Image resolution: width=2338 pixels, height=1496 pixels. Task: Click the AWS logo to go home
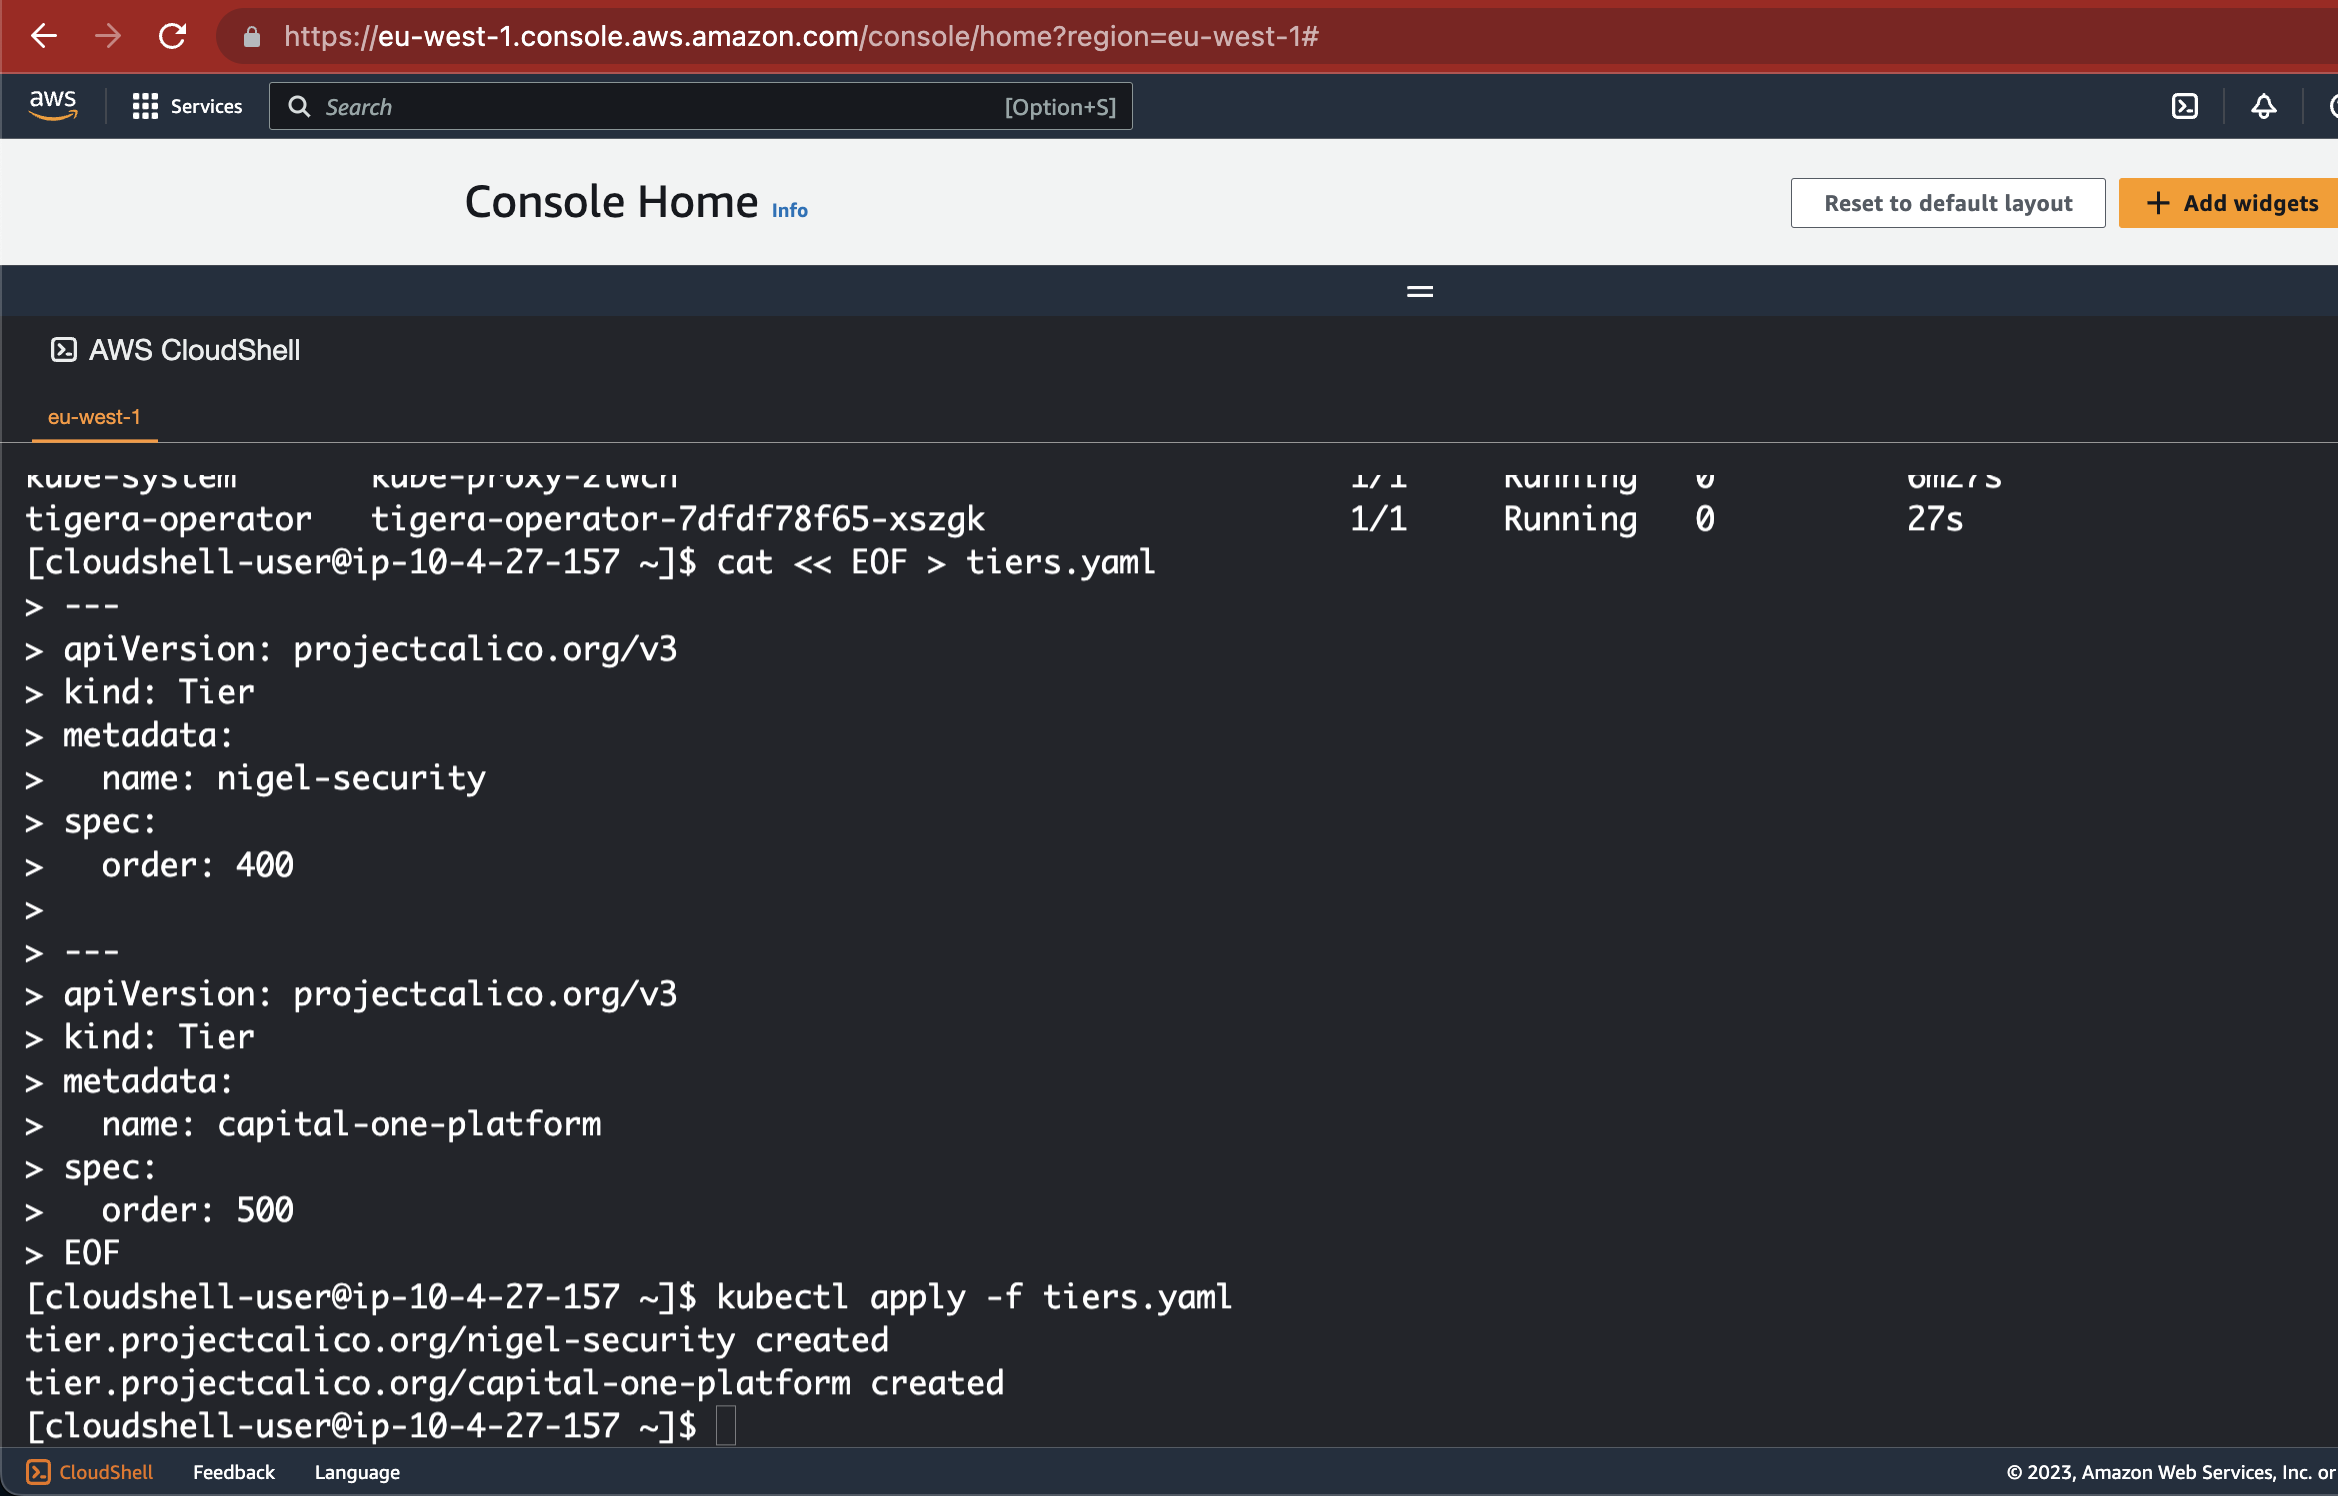pos(53,105)
